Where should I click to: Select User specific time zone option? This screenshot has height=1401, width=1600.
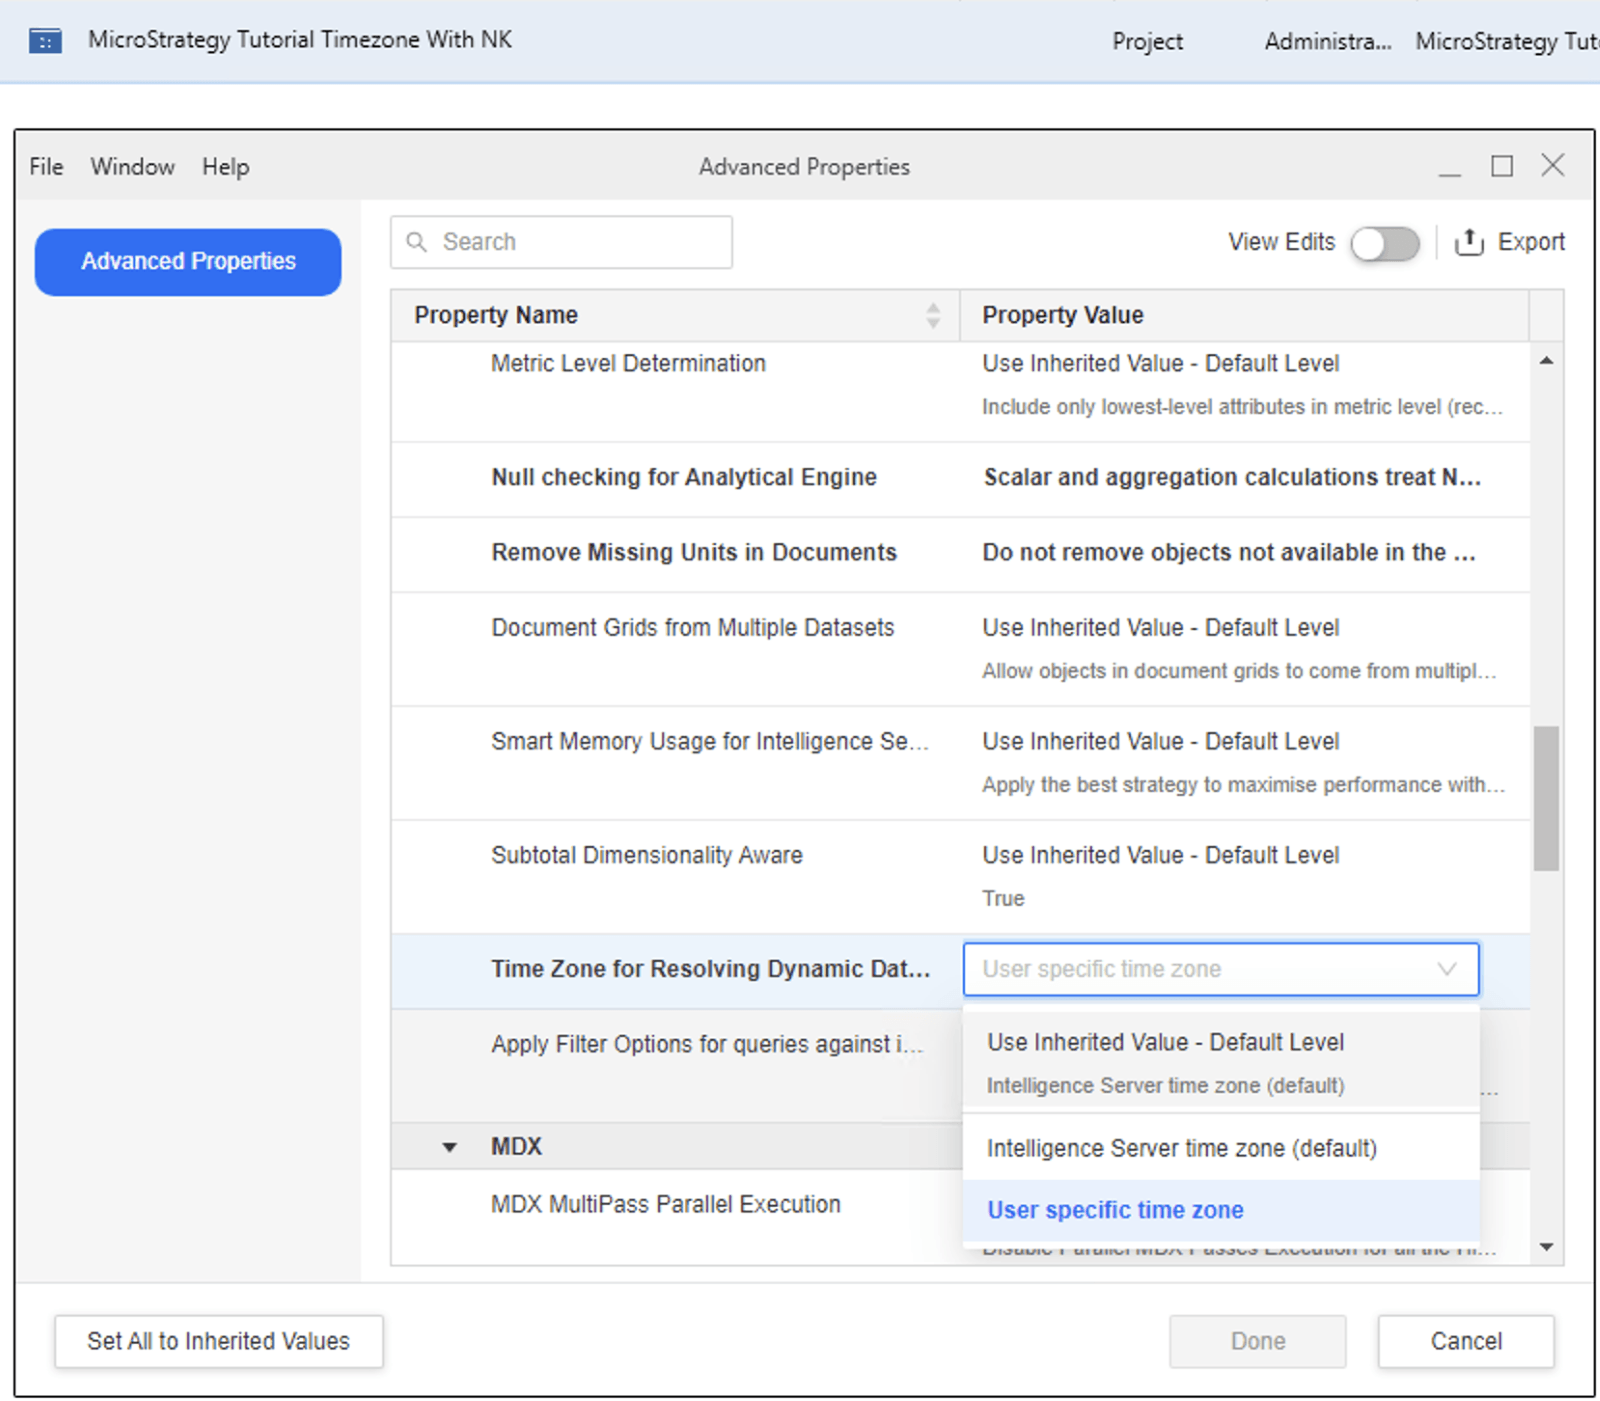click(x=1221, y=1210)
